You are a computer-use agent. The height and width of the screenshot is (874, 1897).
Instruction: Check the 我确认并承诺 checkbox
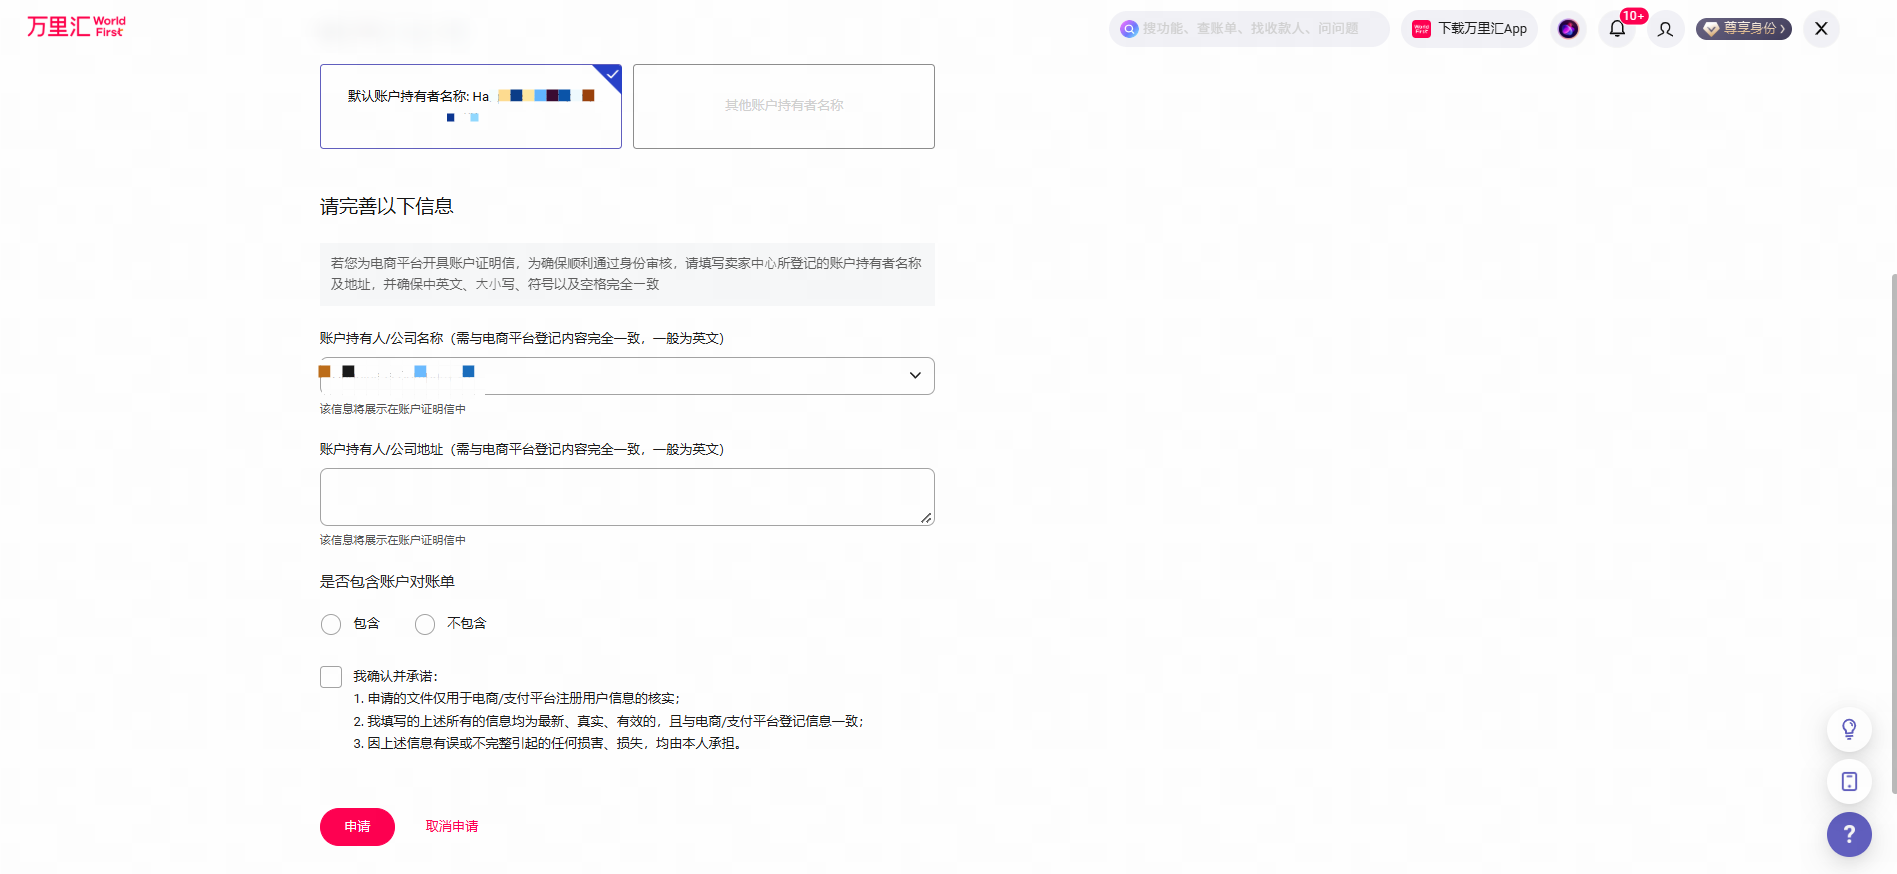coord(331,677)
